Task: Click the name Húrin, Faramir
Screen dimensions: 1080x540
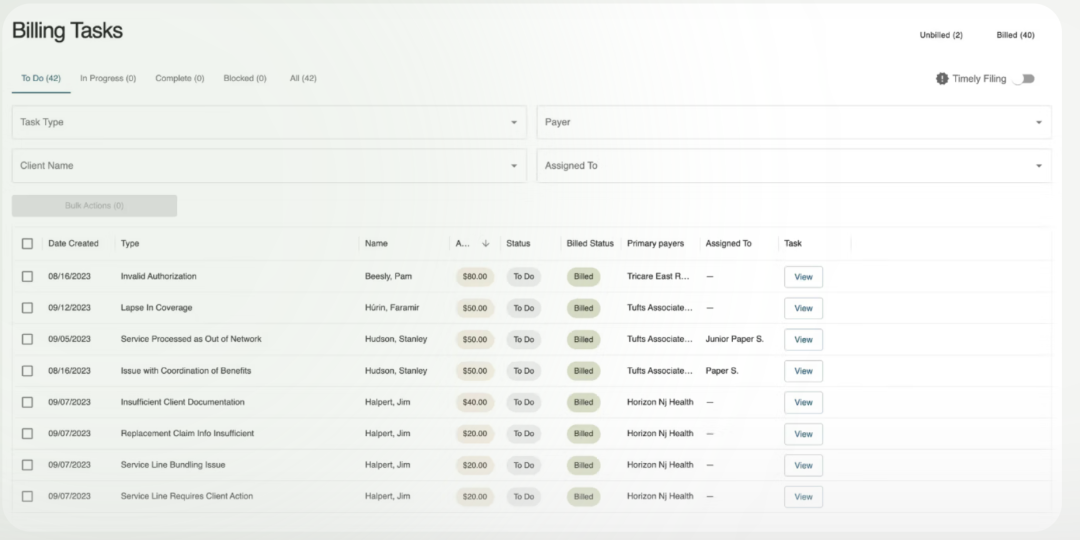Action: (x=392, y=308)
